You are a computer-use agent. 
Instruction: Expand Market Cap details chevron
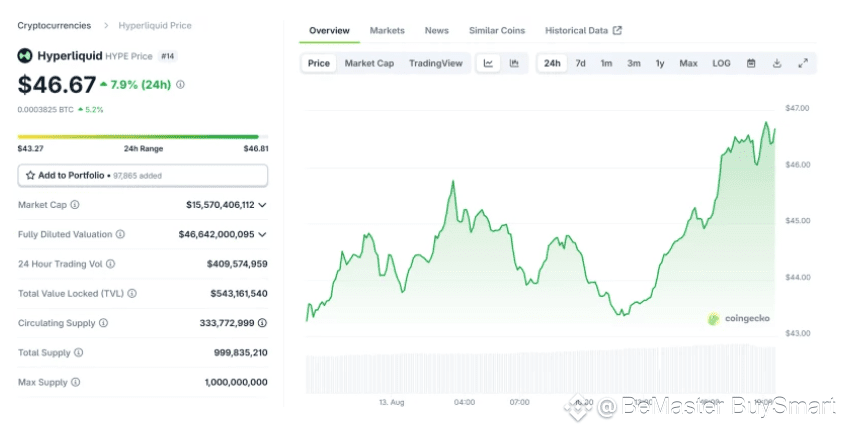pos(262,205)
